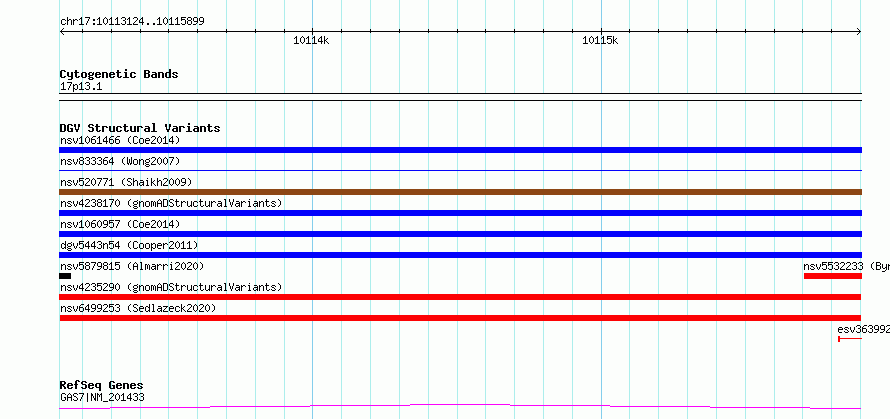Click the nsv1061466 (Coe2014) variant label
Screen dimensions: 890x419
pyautogui.click(x=120, y=140)
